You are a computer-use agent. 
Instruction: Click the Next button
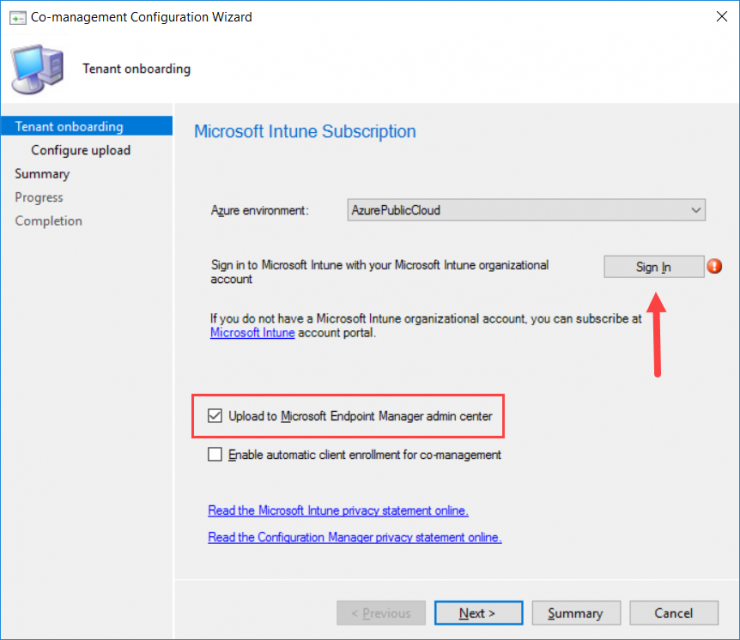coord(478,613)
